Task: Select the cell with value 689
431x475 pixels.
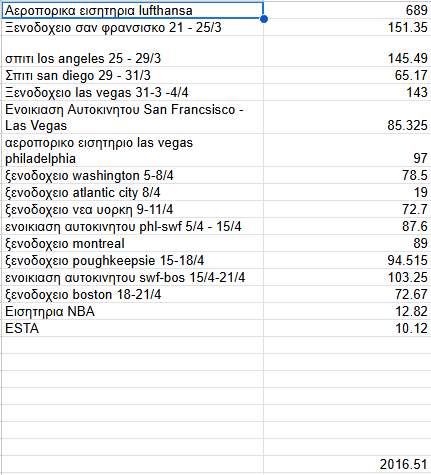Action: coord(347,10)
